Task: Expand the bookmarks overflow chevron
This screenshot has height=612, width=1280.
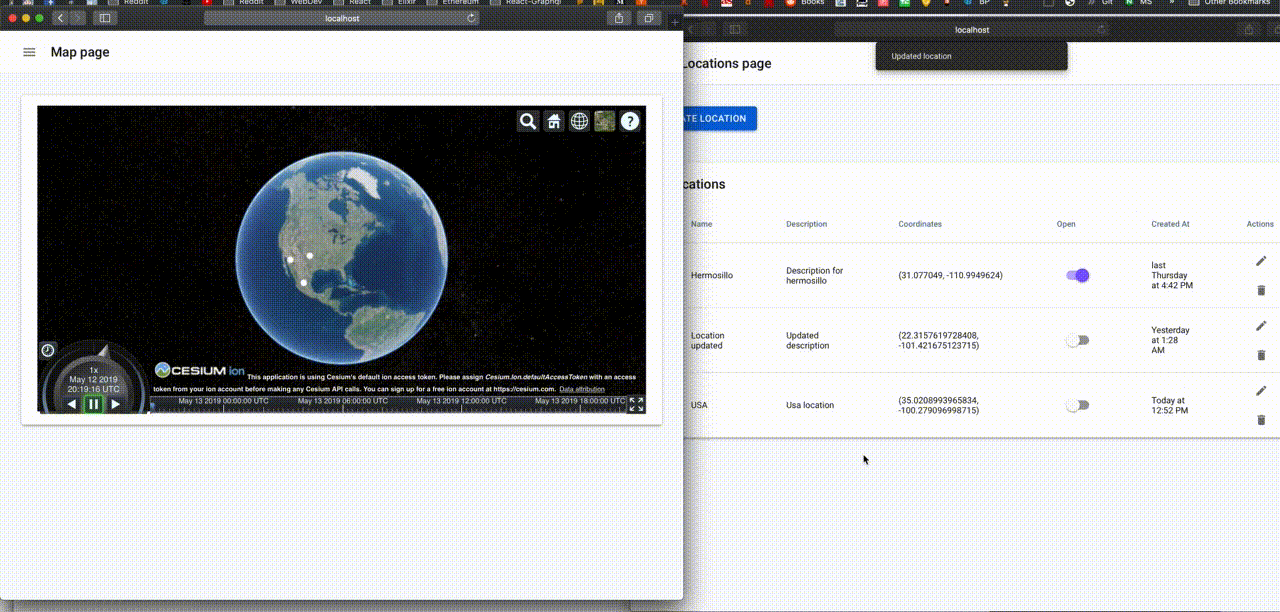Action: tap(1171, 3)
